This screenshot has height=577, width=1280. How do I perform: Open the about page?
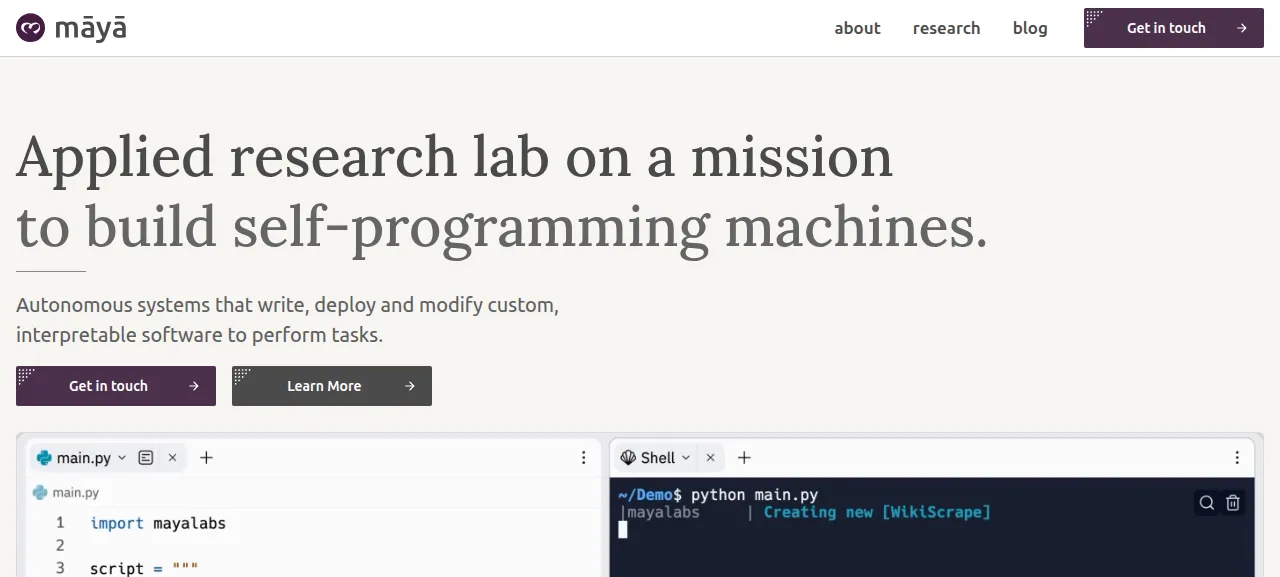(x=857, y=28)
